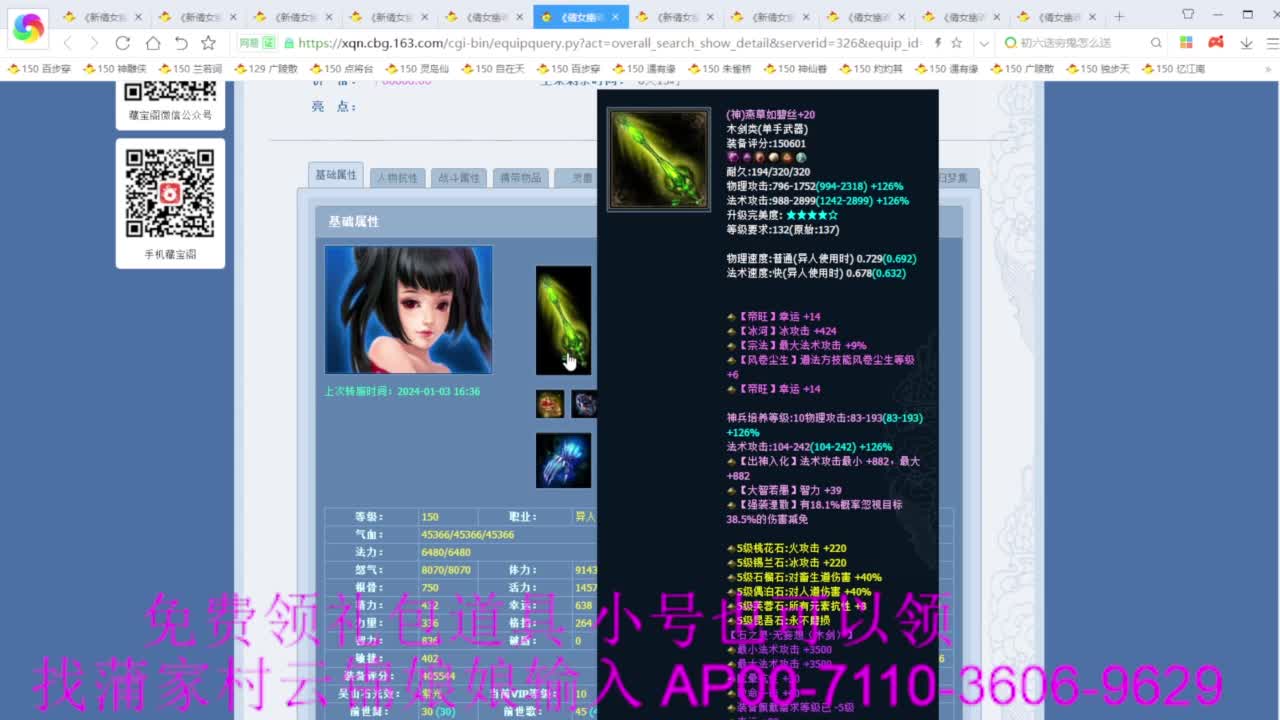This screenshot has height=720, width=1280.
Task: Click the lock icon in the address bar
Action: 290,44
